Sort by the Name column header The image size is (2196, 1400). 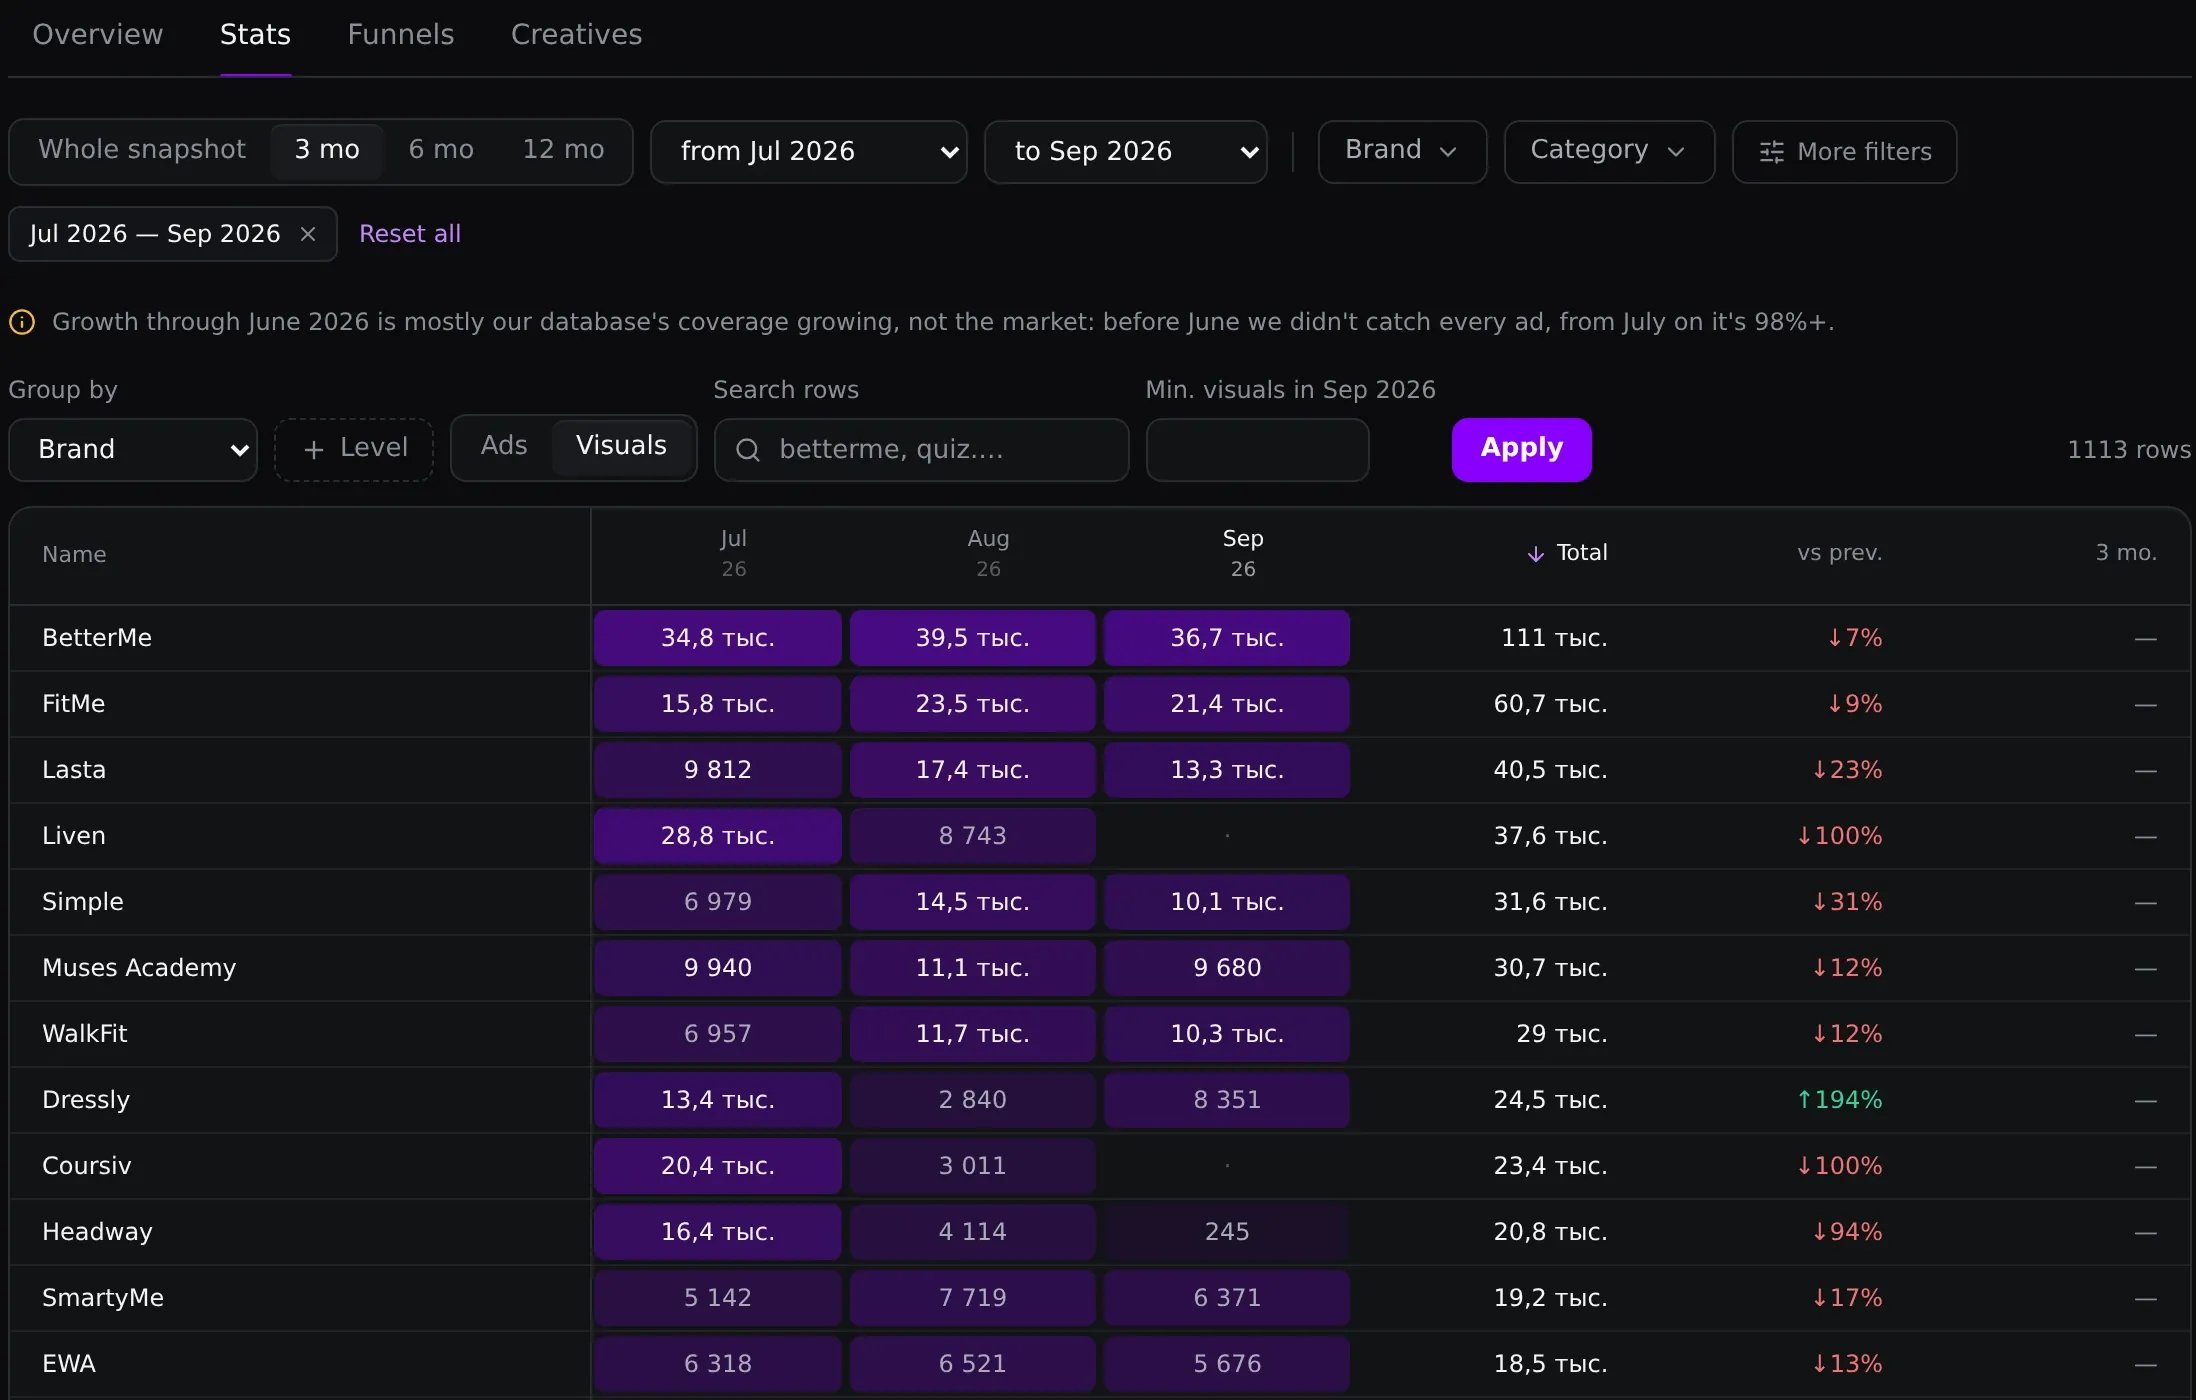click(74, 555)
